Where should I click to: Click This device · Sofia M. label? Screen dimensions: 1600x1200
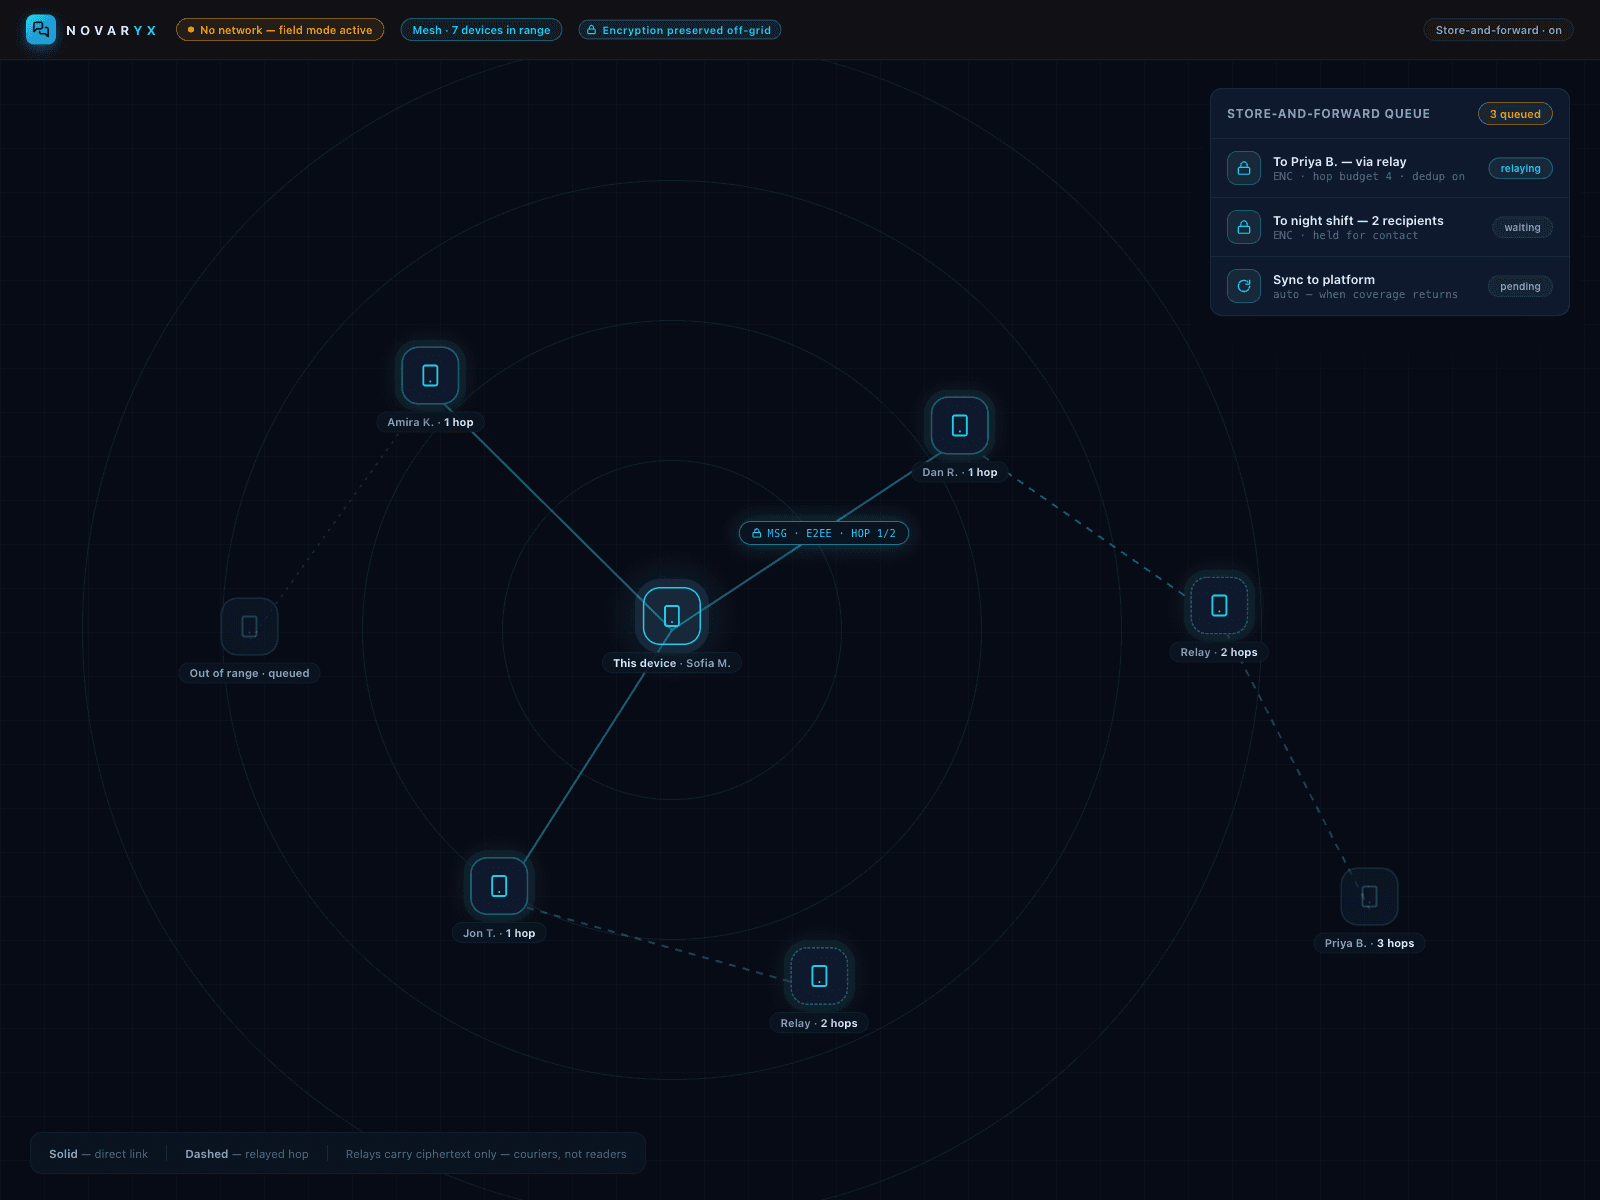[x=672, y=663]
